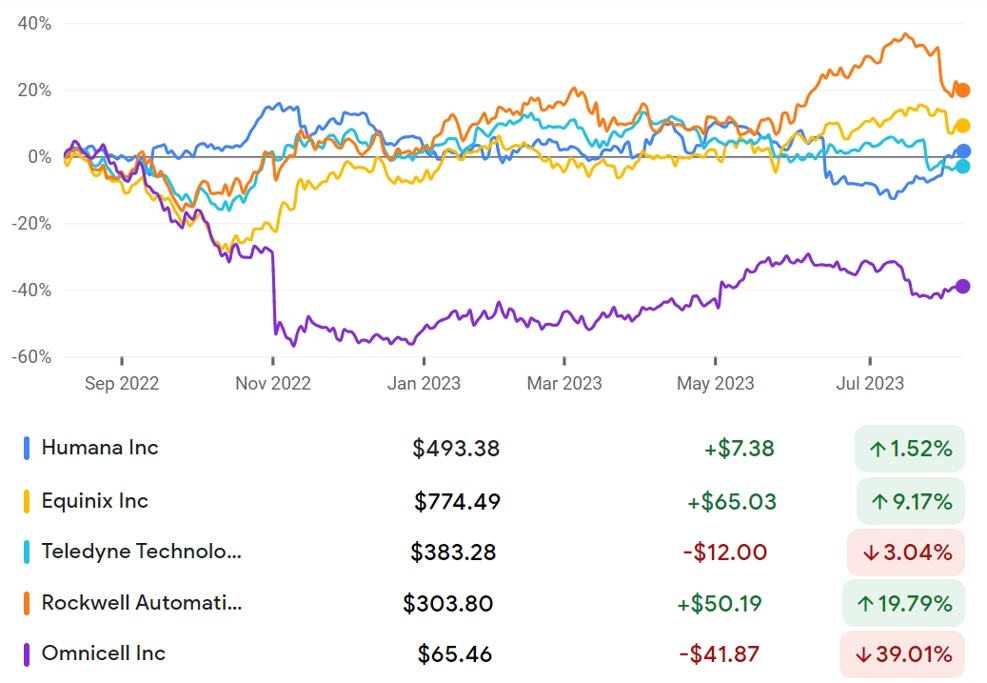Open the Humana Inc stock link
The height and width of the screenshot is (683, 987).
[x=100, y=448]
